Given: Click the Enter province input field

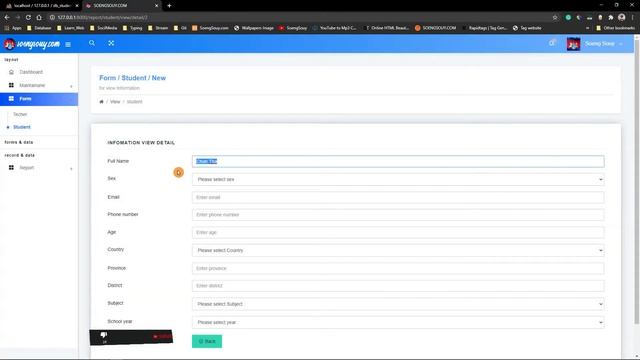Looking at the screenshot, I should coord(398,268).
